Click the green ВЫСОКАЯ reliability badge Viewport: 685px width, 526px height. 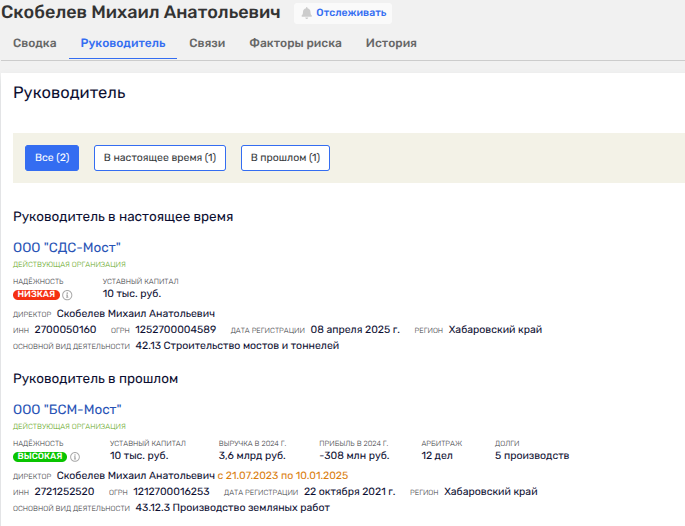[x=39, y=456]
